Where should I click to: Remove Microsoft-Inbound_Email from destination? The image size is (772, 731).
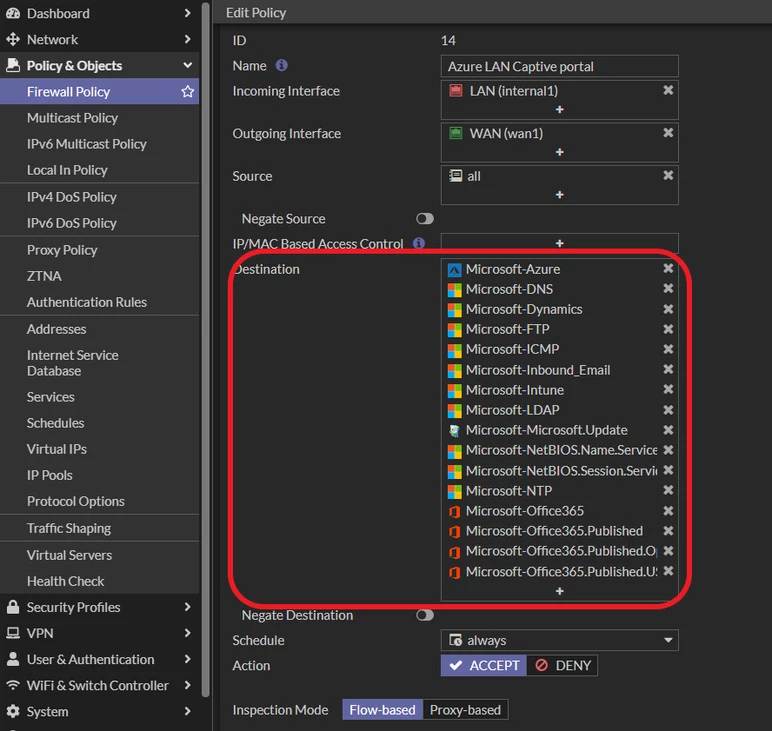click(668, 369)
